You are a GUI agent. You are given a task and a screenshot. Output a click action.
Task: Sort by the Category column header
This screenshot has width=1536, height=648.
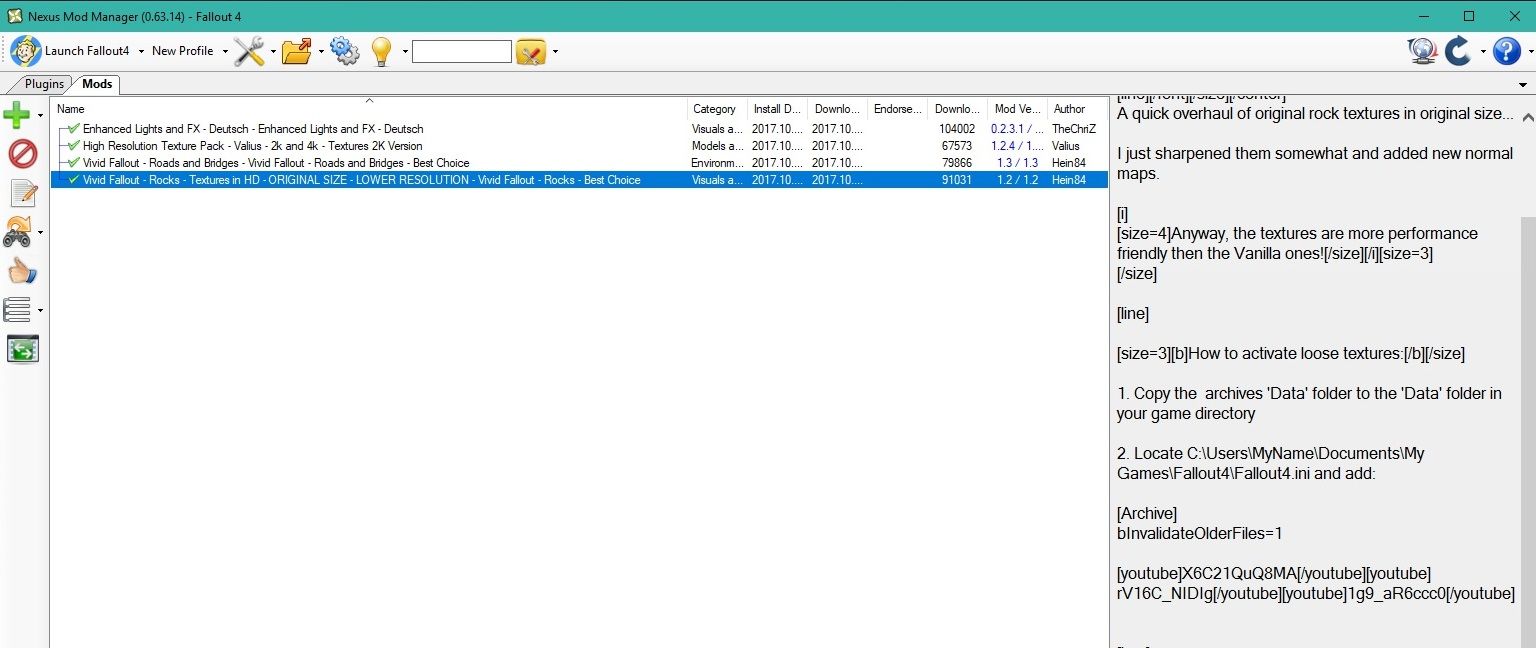(717, 109)
